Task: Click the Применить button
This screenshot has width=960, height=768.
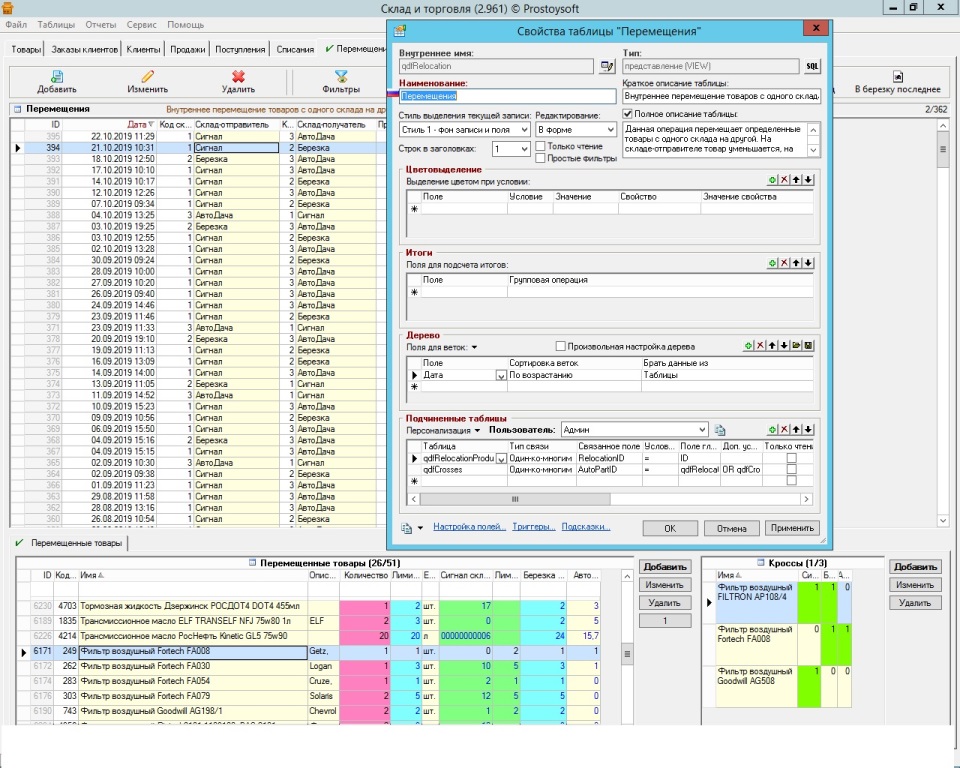Action: point(792,528)
